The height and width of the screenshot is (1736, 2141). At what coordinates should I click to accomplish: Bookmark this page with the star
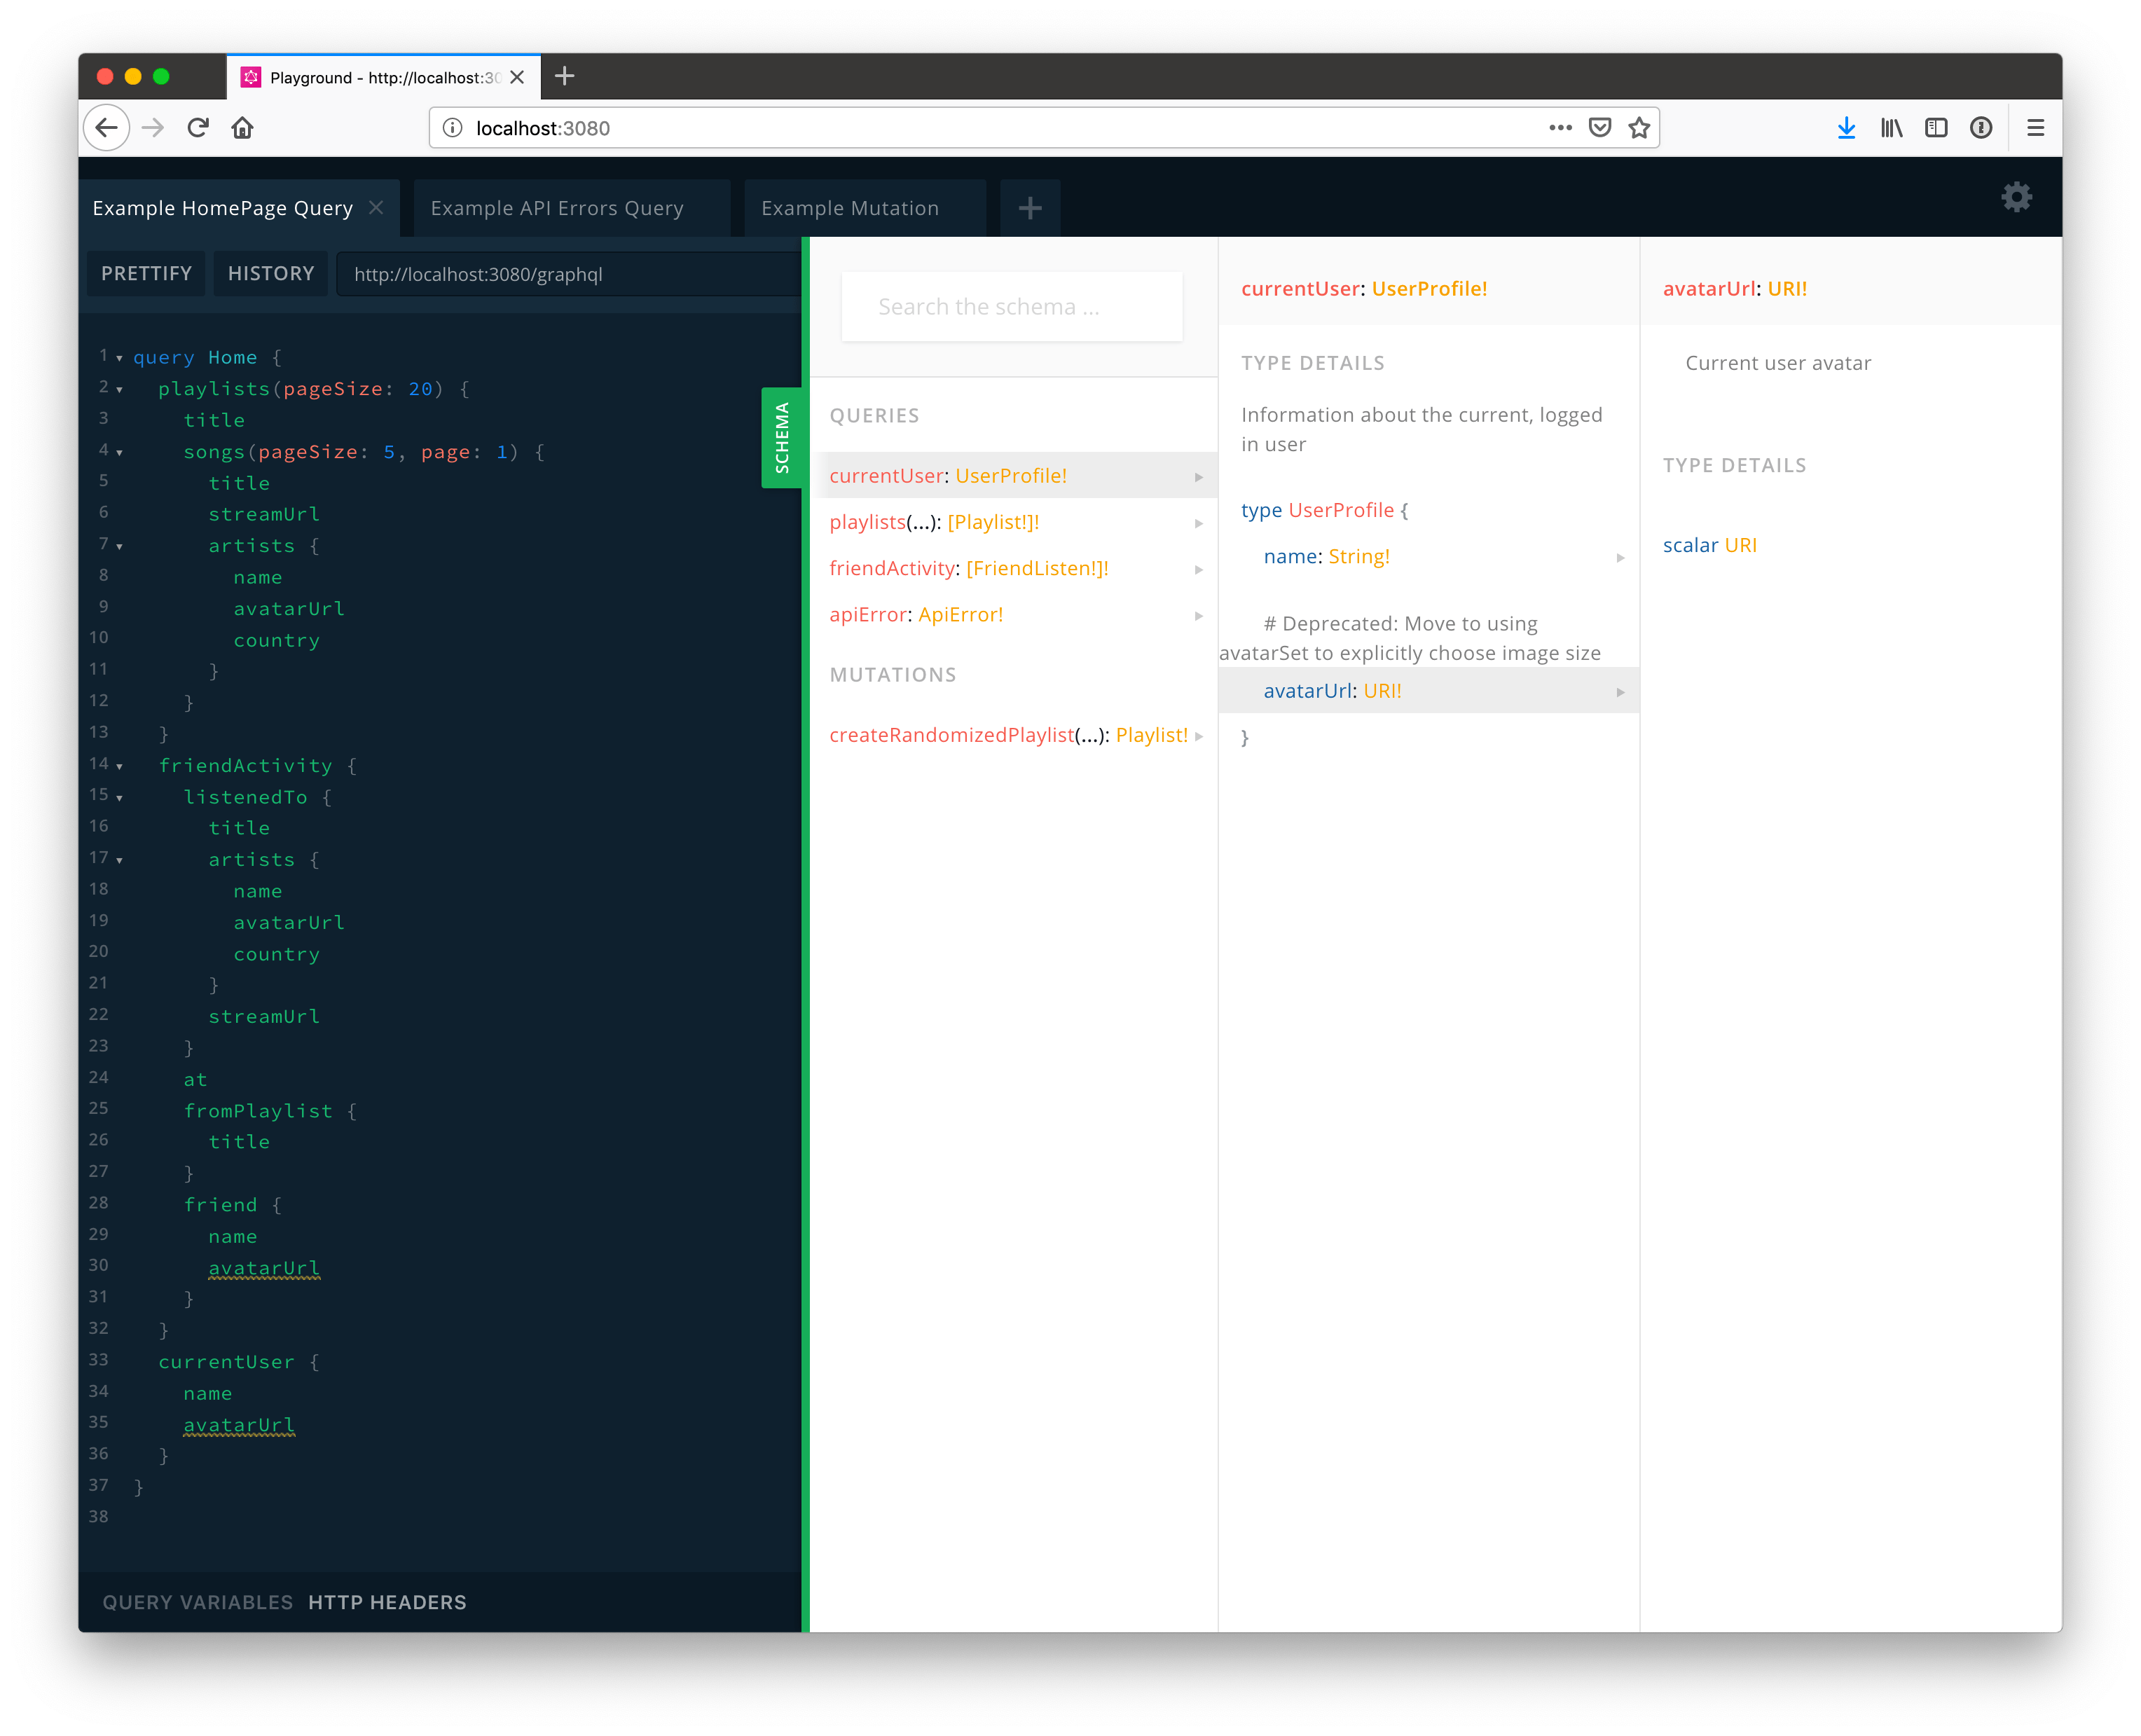click(x=1639, y=128)
